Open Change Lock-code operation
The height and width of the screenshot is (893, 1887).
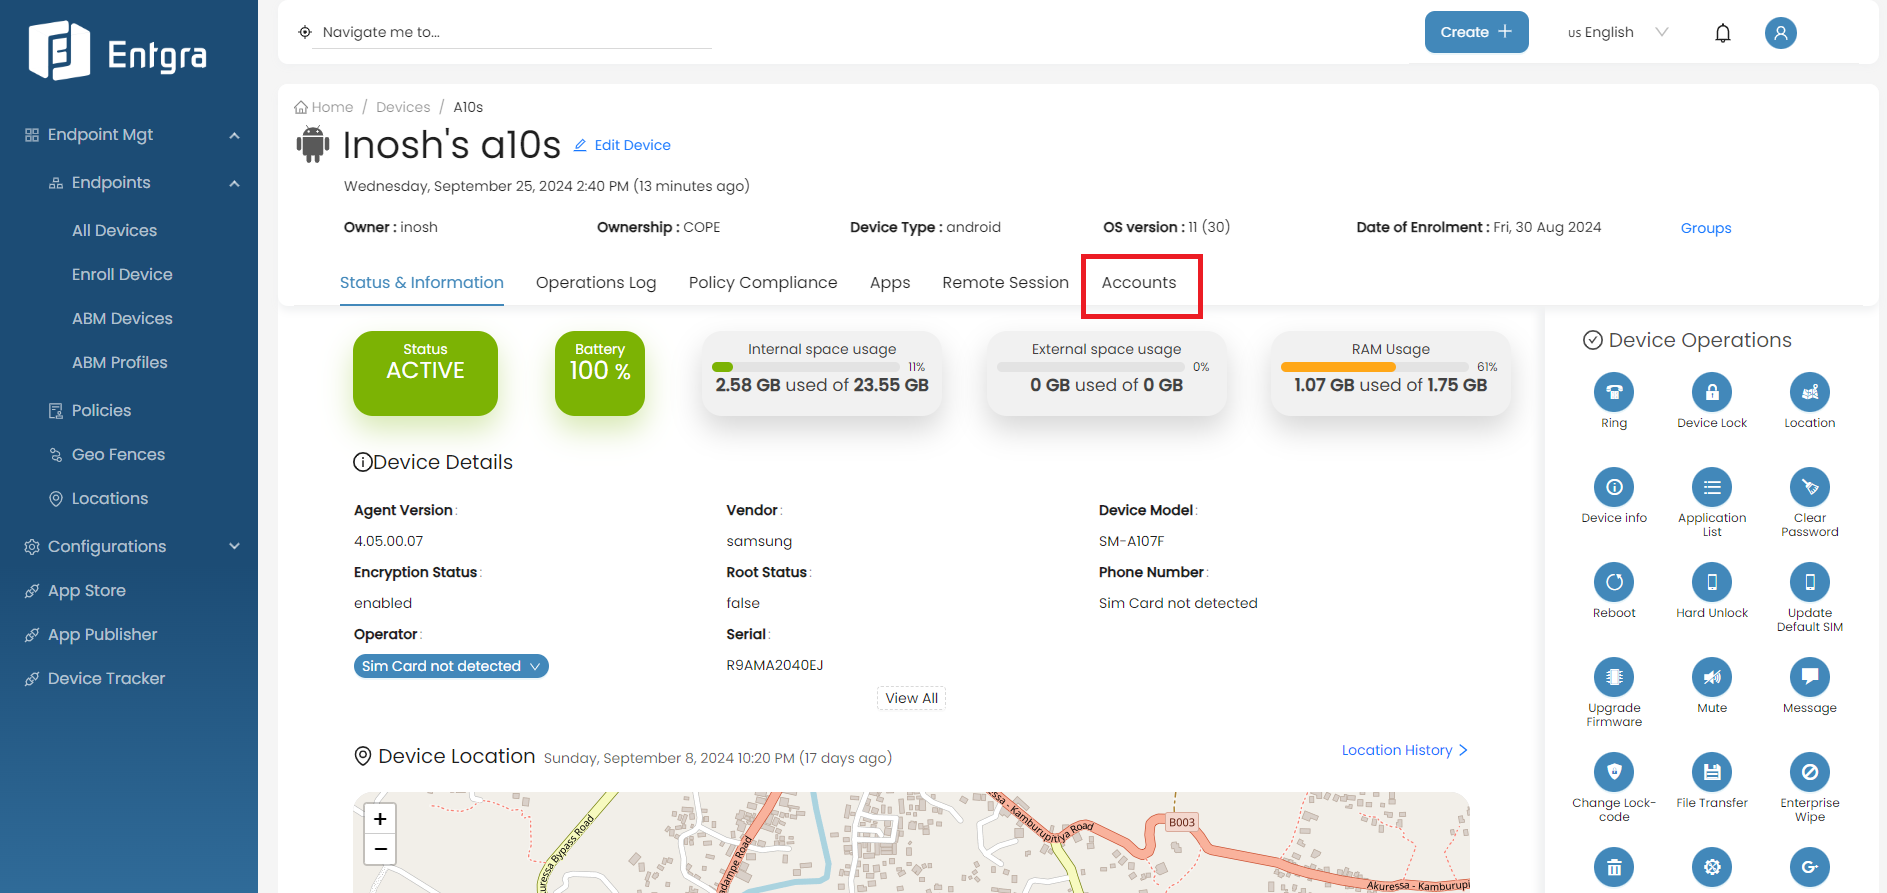[x=1614, y=772]
